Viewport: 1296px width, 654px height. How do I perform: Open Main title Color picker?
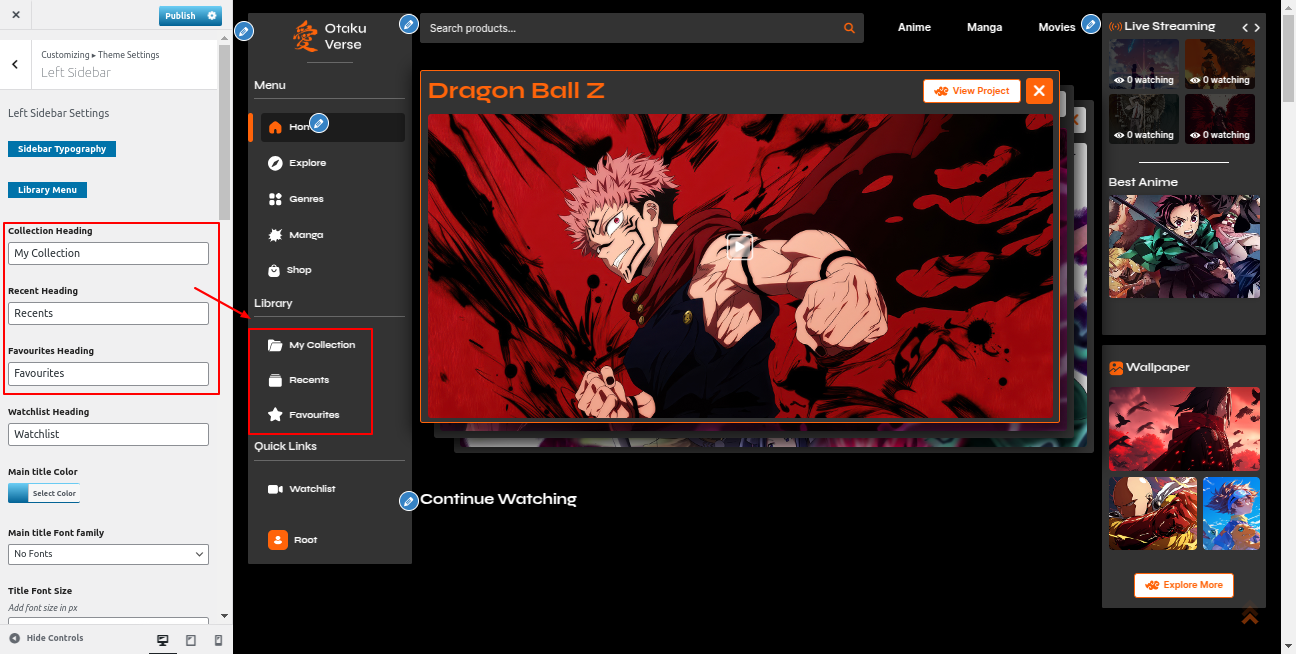coord(44,493)
